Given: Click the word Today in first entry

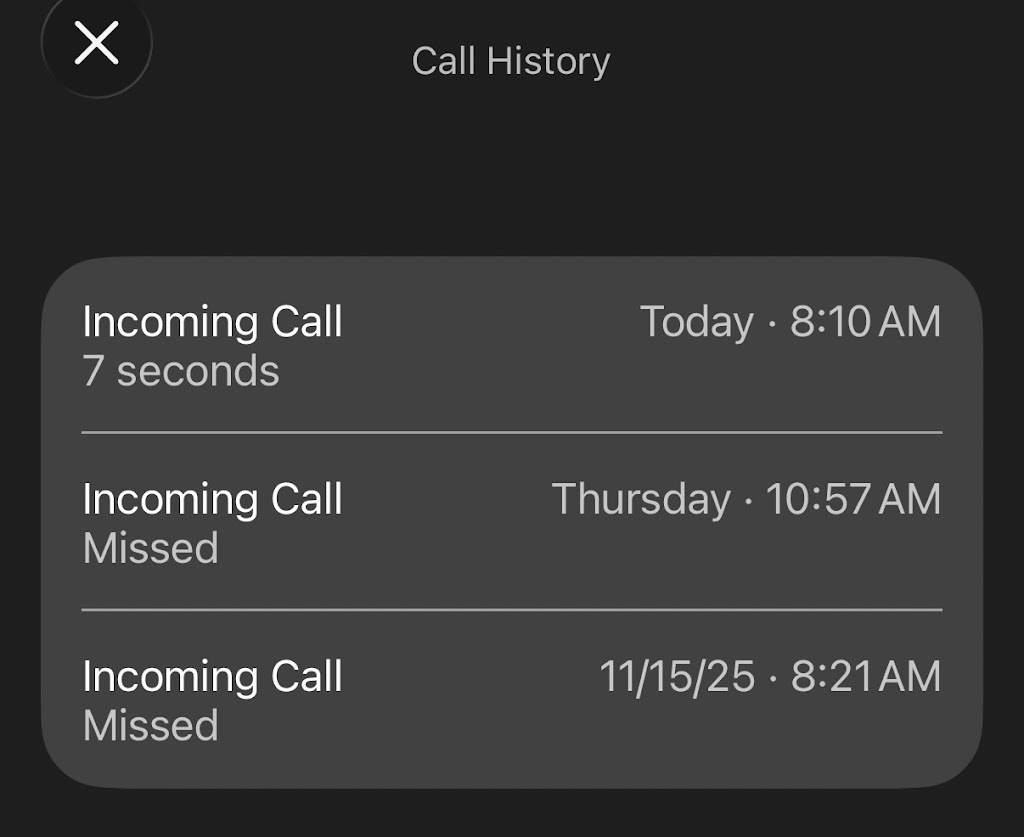Looking at the screenshot, I should (696, 322).
